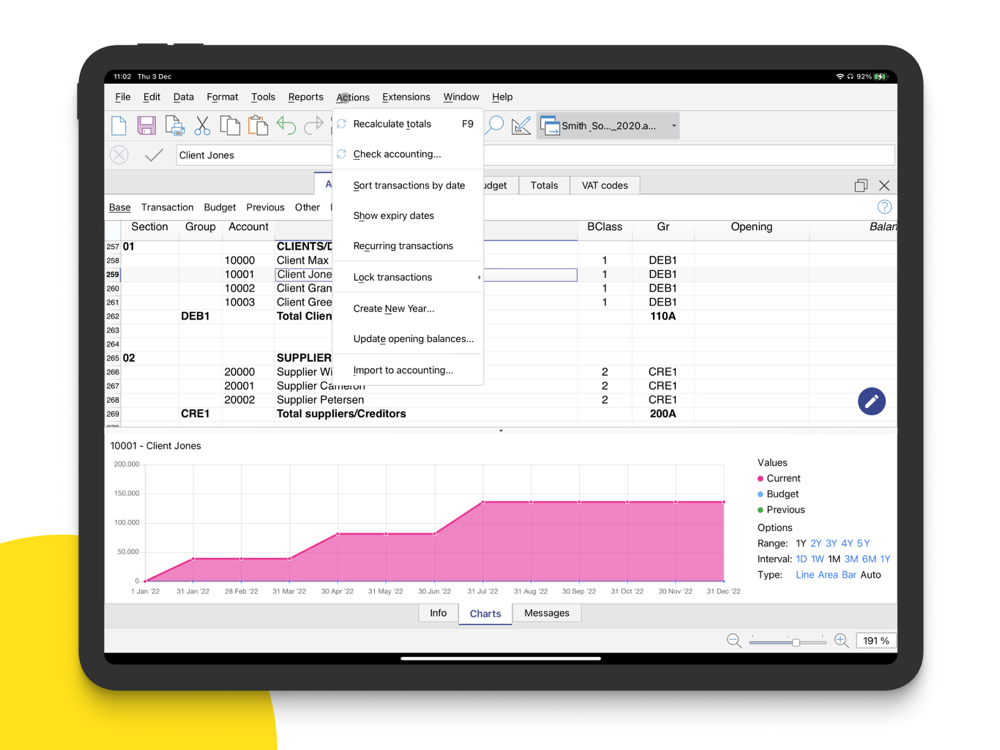Image resolution: width=1000 pixels, height=750 pixels.
Task: Select the Transaction view
Action: pyautogui.click(x=167, y=207)
